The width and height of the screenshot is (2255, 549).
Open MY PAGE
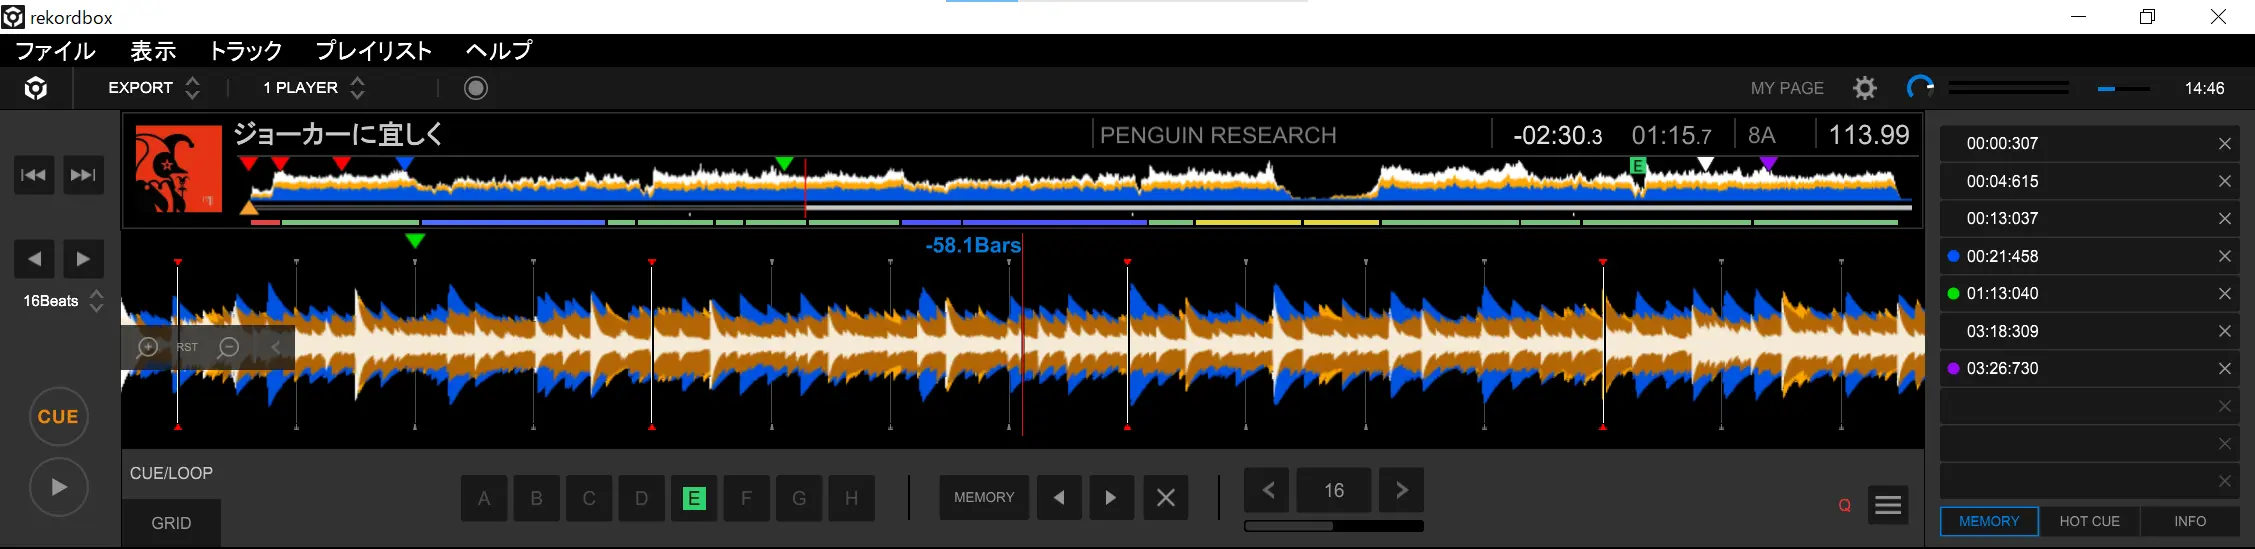point(1787,88)
